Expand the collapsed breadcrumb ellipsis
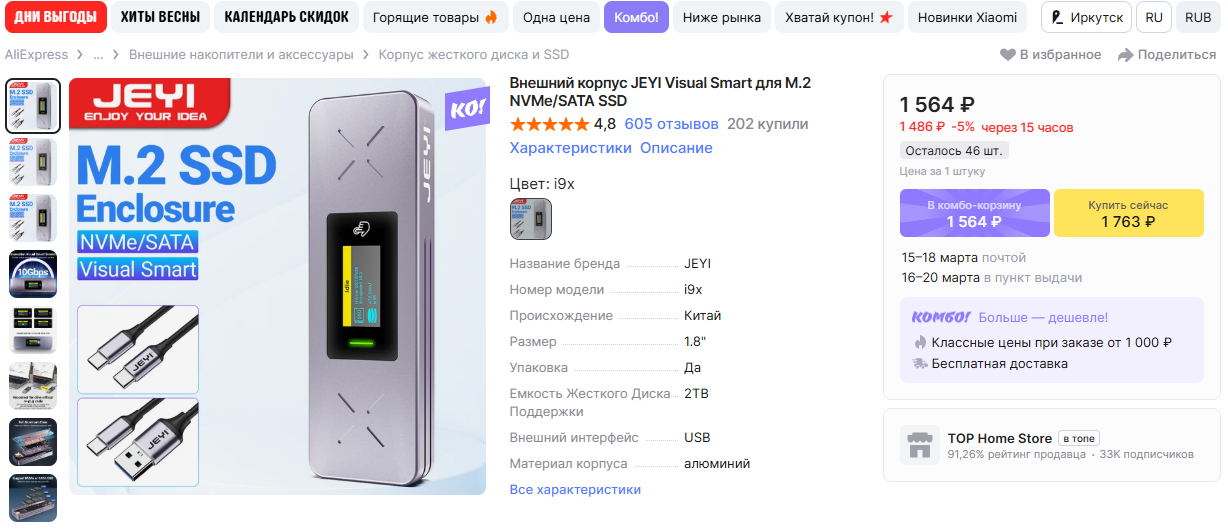Image resolution: width=1228 pixels, height=532 pixels. tap(98, 55)
